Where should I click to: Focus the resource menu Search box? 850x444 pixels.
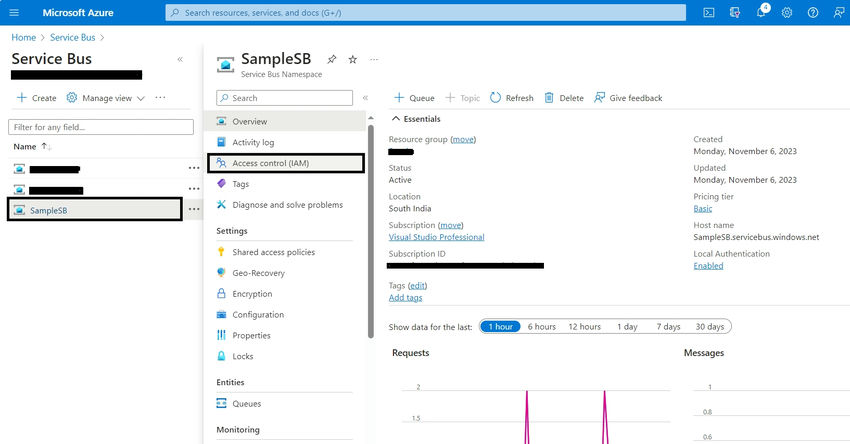click(285, 98)
